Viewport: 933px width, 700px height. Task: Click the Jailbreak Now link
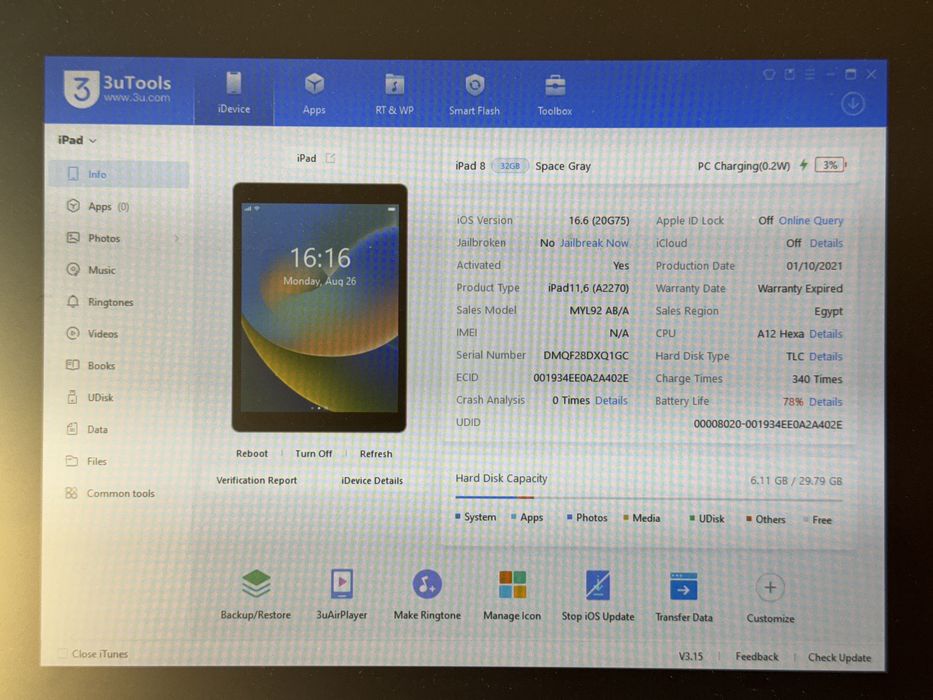pos(594,243)
